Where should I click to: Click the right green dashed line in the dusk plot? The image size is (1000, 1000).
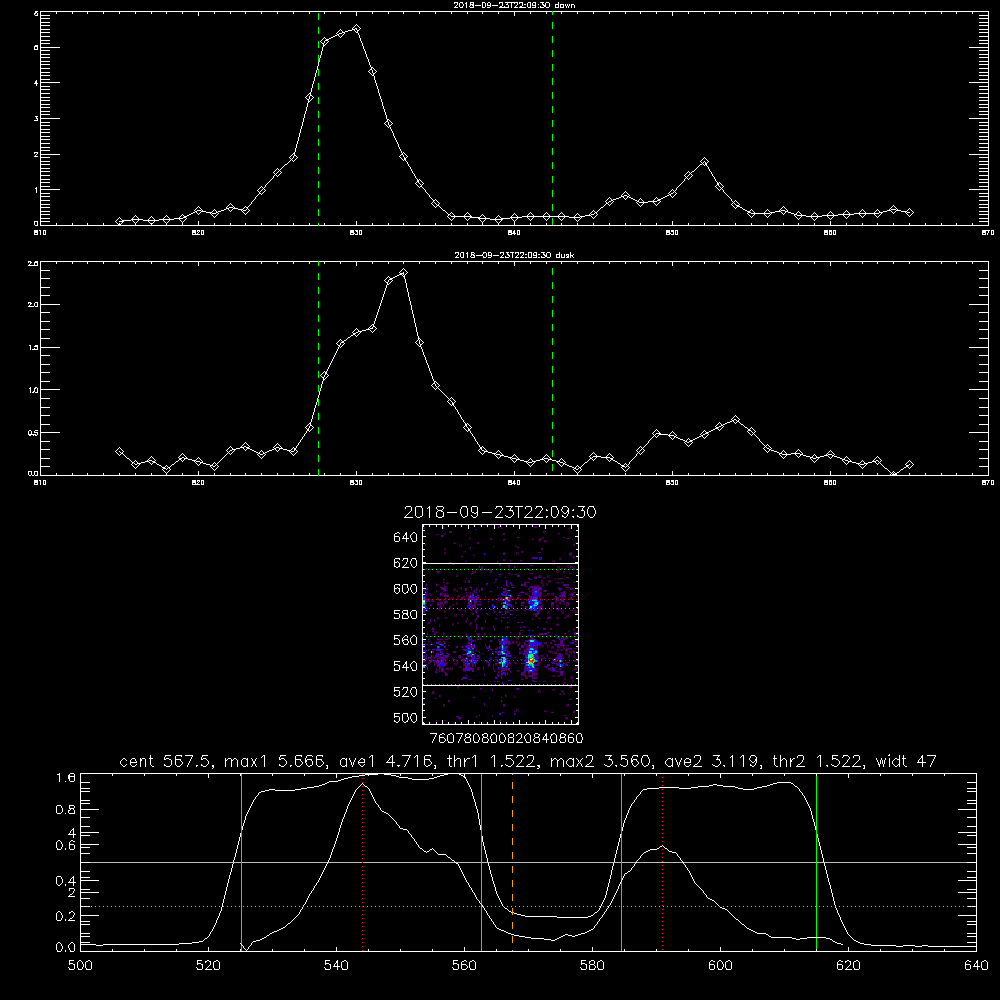(552, 368)
